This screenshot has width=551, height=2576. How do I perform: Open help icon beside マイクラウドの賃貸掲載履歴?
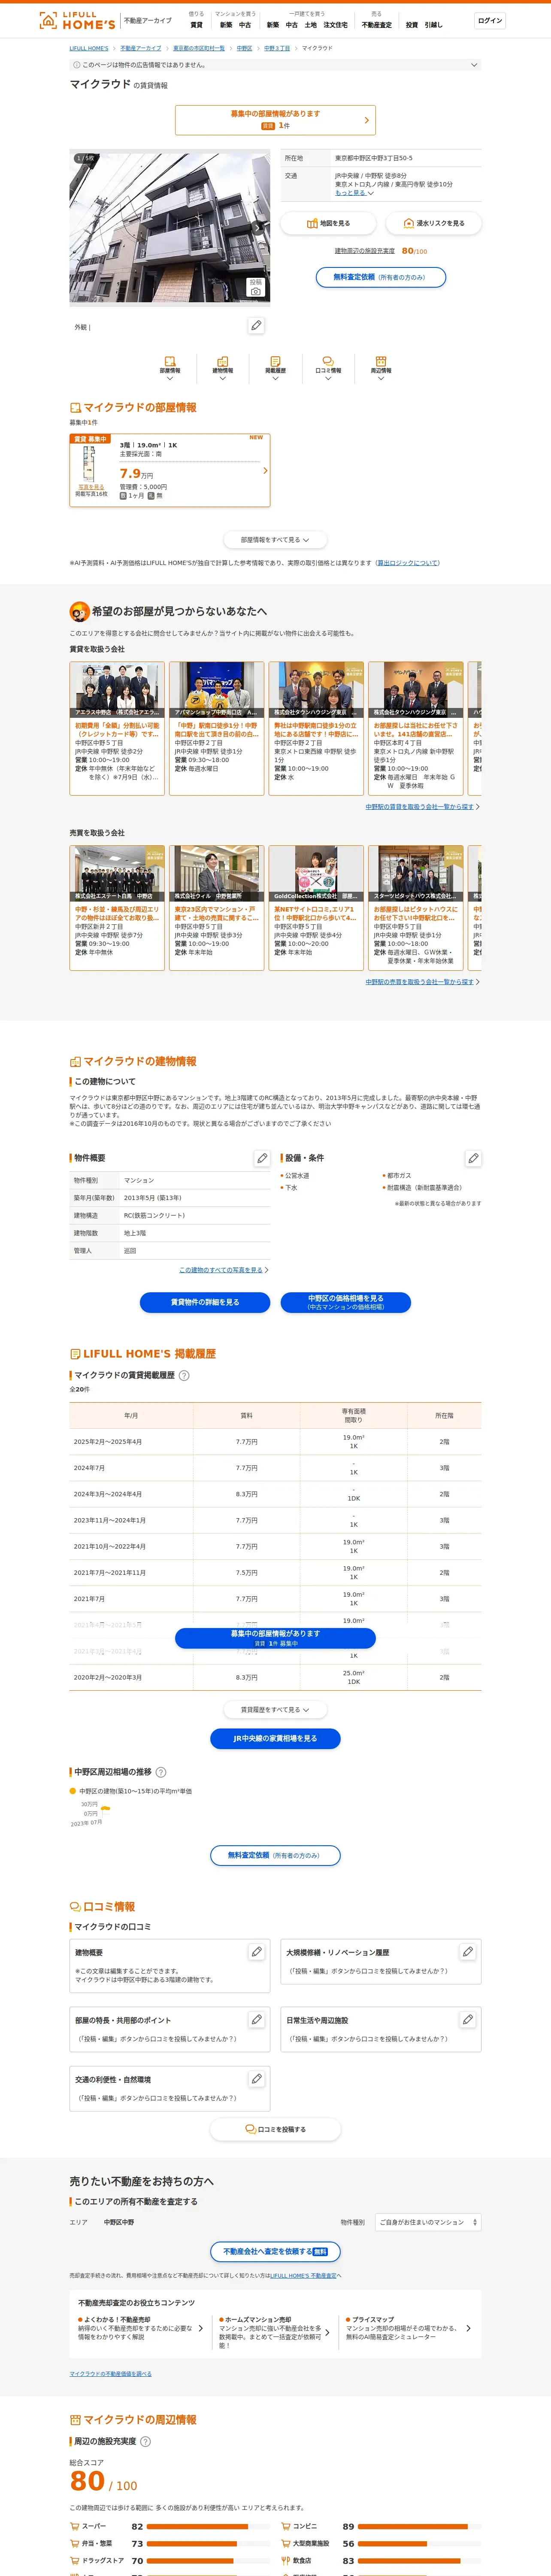(184, 1375)
